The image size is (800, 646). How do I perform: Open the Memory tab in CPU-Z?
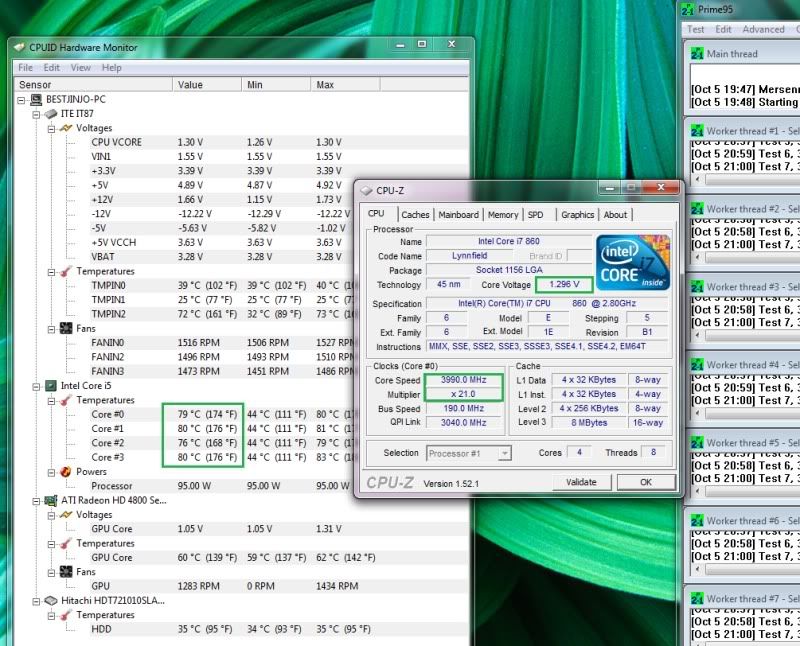point(503,214)
